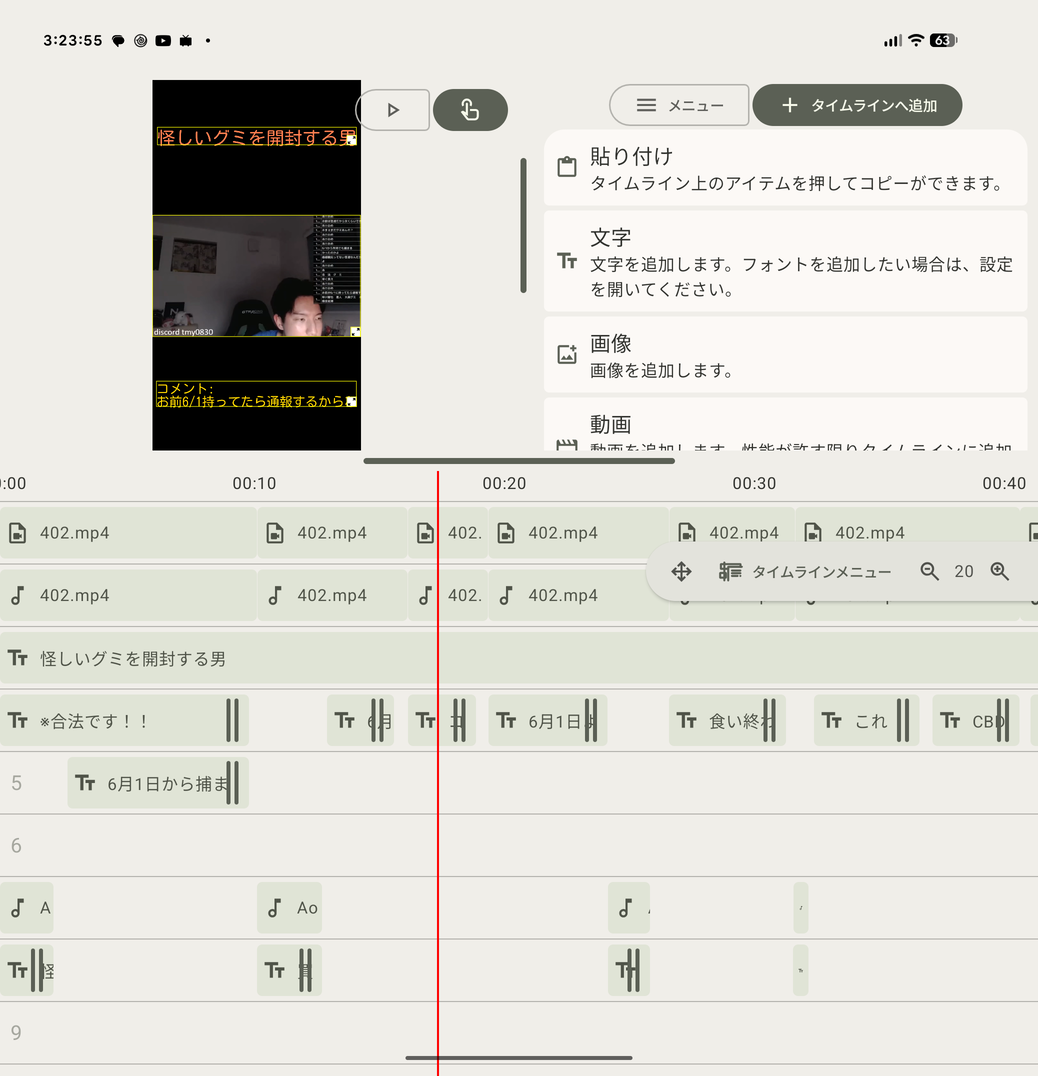Toggle the touch edit mode button

click(x=471, y=110)
